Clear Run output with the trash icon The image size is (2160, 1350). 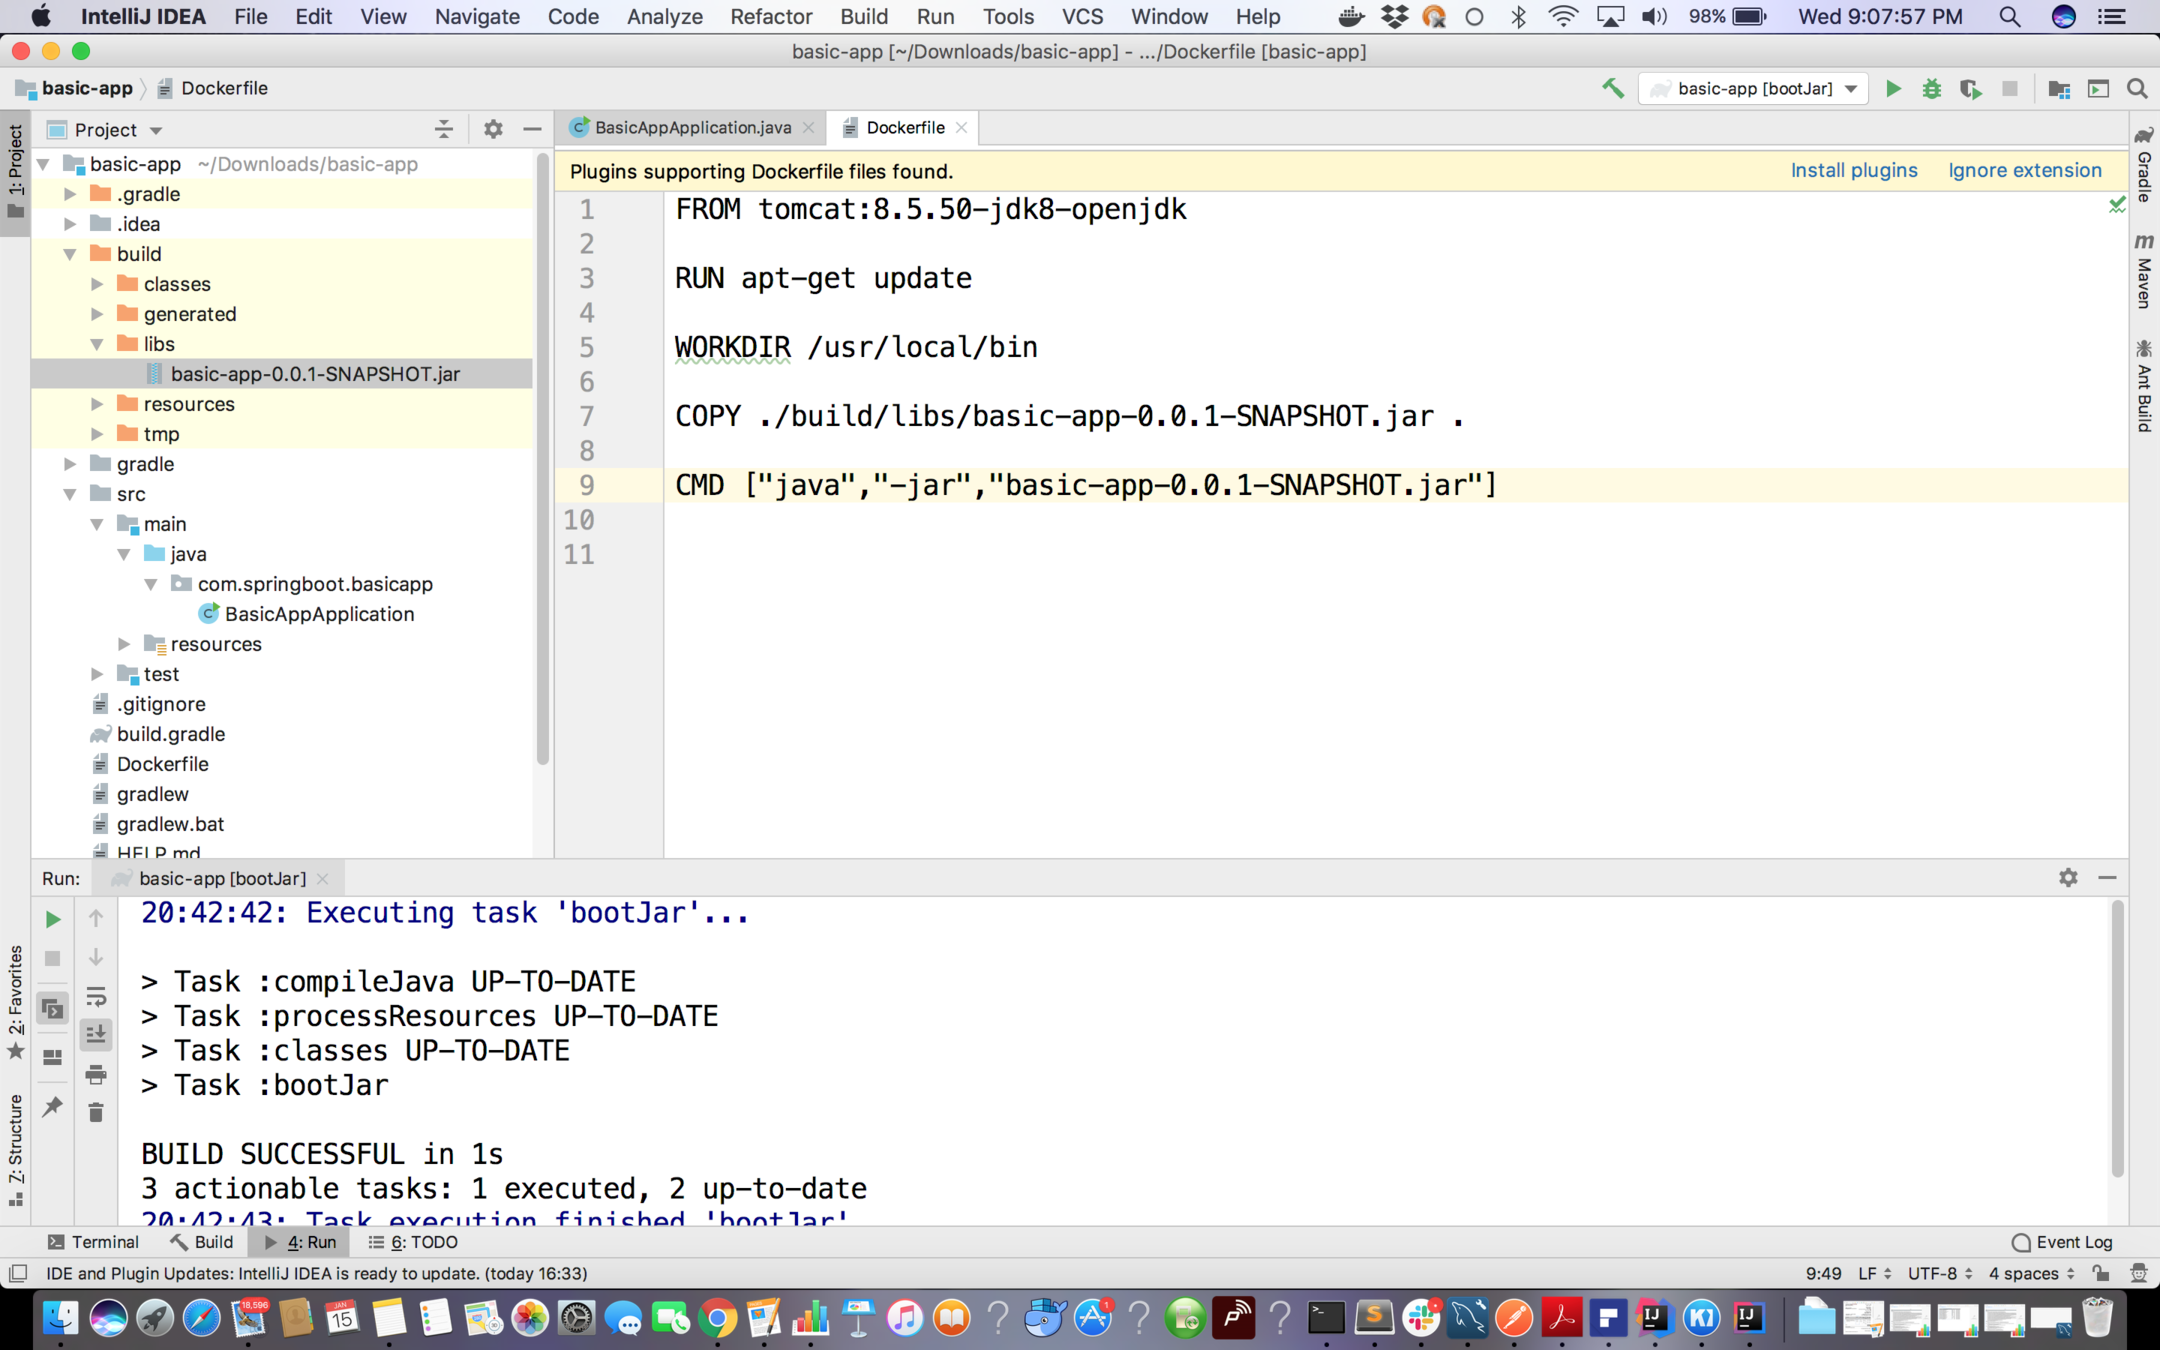[x=96, y=1113]
